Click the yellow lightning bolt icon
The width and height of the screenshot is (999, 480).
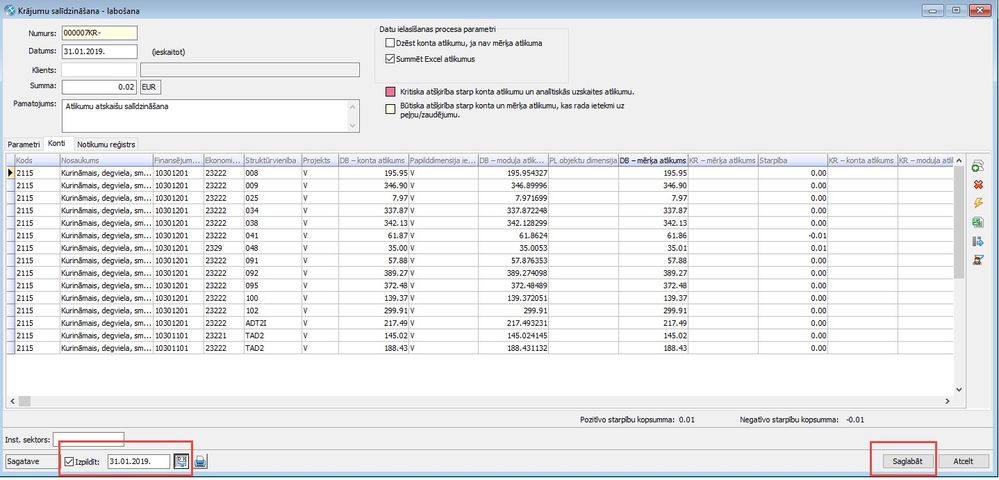coord(977,203)
